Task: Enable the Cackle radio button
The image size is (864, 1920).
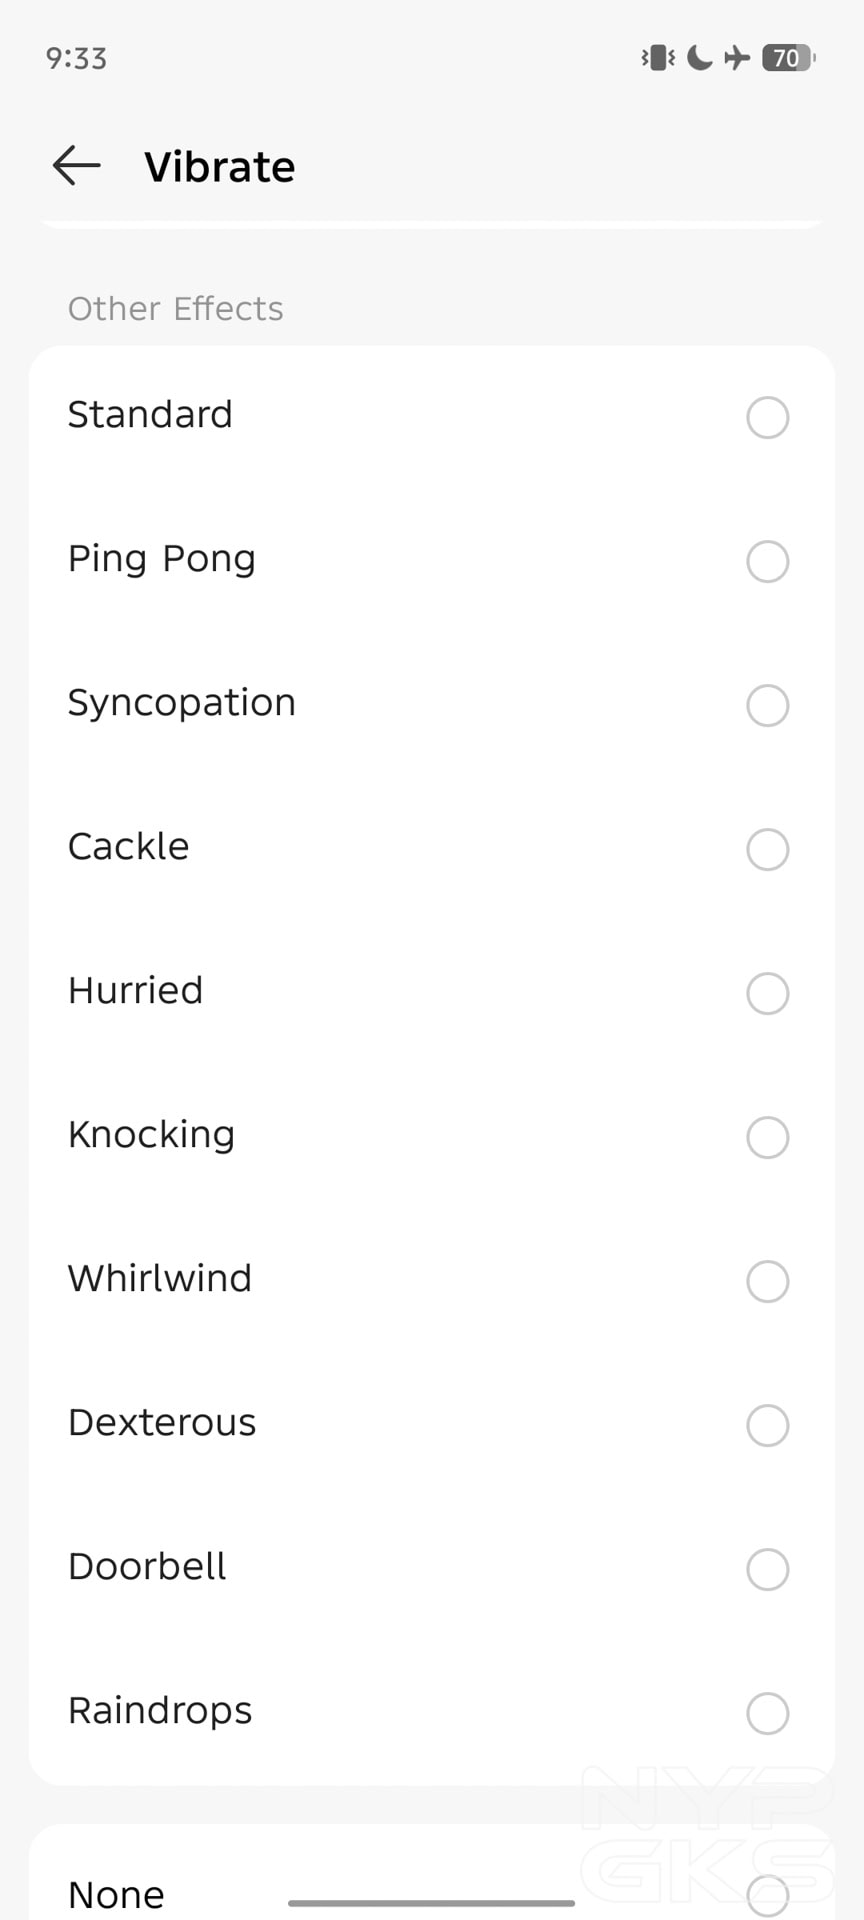Action: click(767, 849)
